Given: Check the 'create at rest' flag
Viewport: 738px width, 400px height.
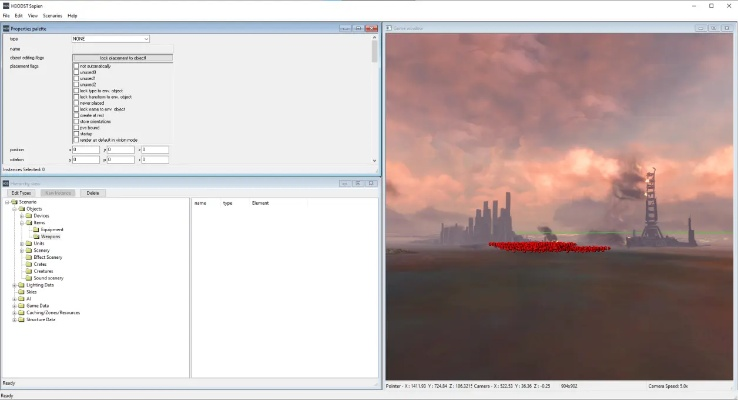Looking at the screenshot, I should [x=76, y=114].
